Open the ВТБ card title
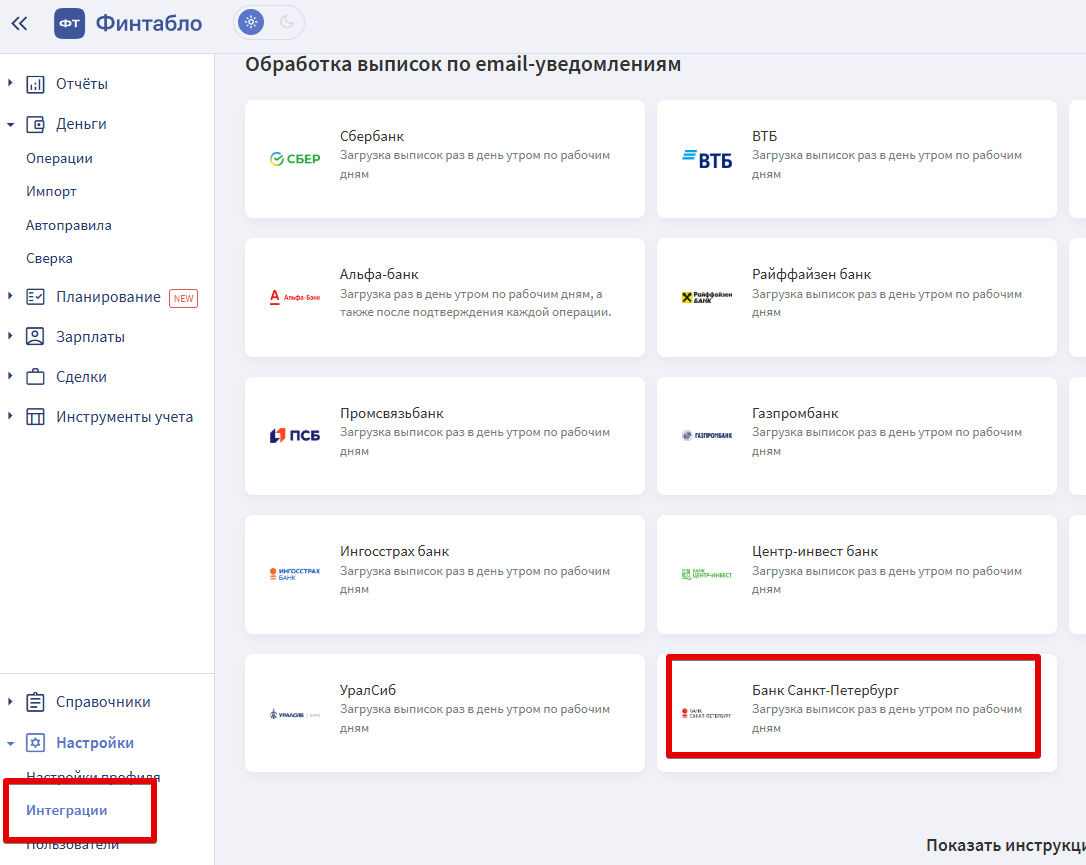Viewport: 1086px width, 865px height. (x=765, y=136)
